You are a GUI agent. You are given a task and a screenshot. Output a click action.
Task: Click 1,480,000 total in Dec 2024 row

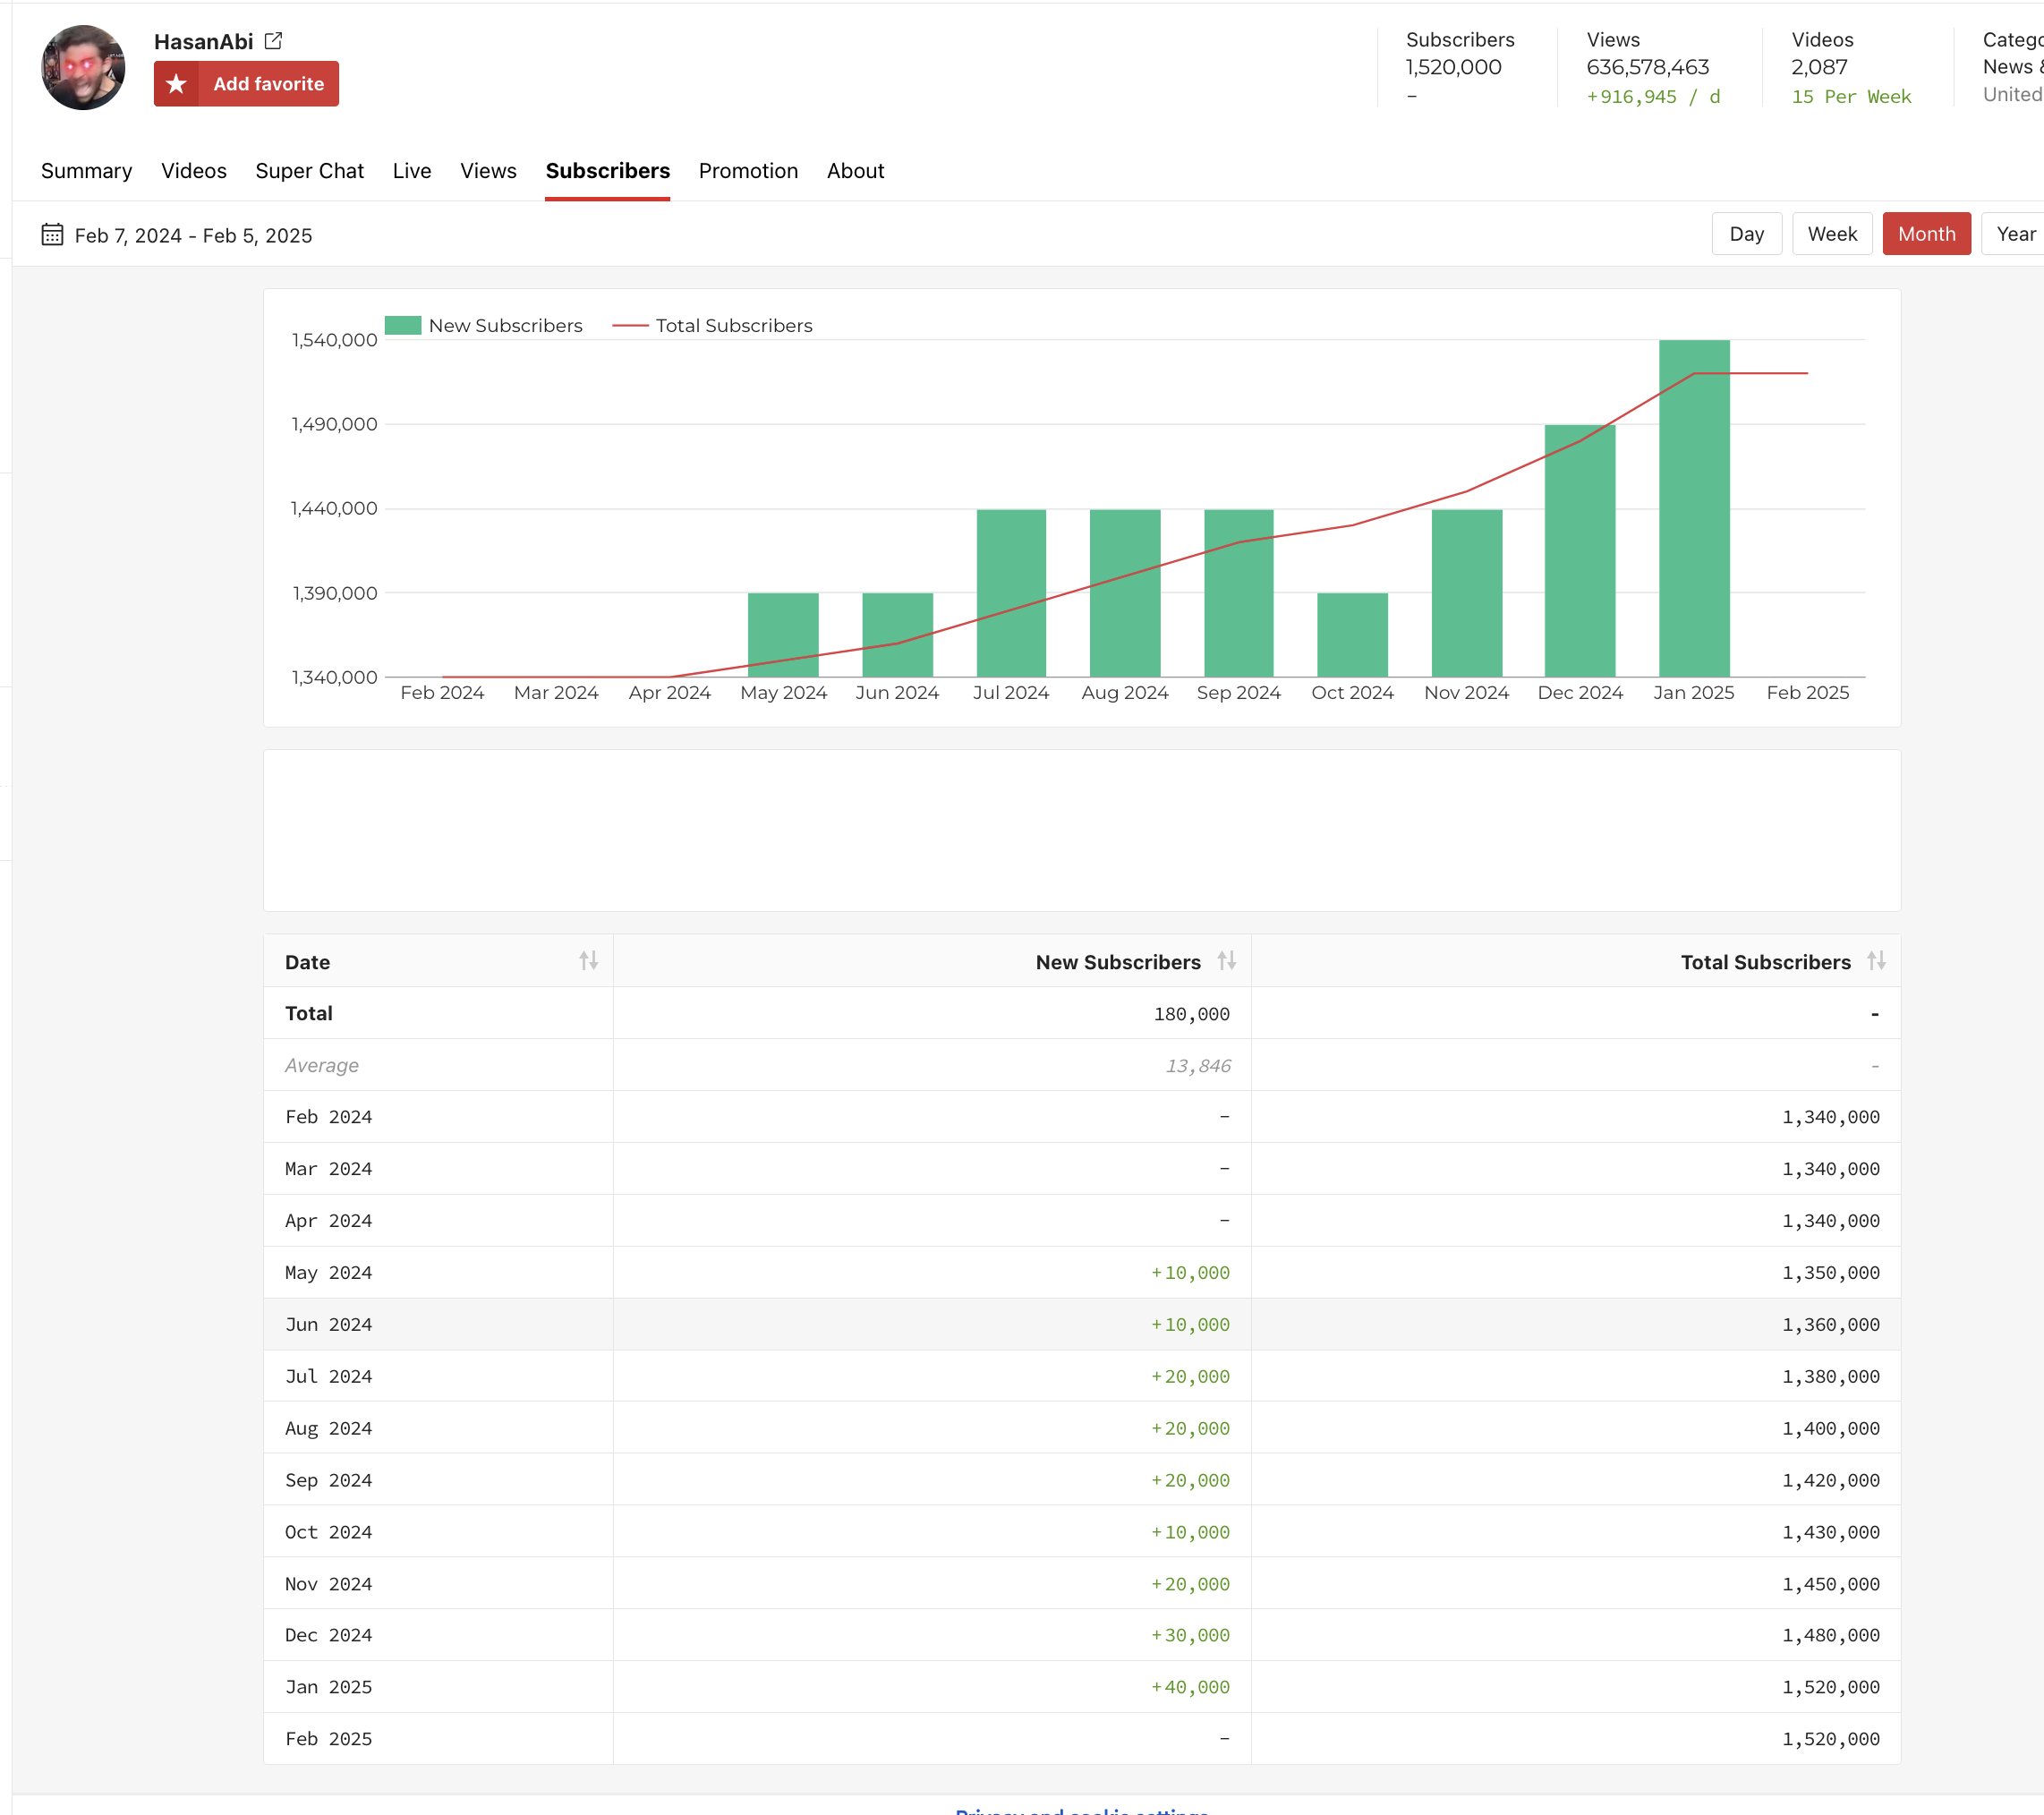point(1831,1635)
